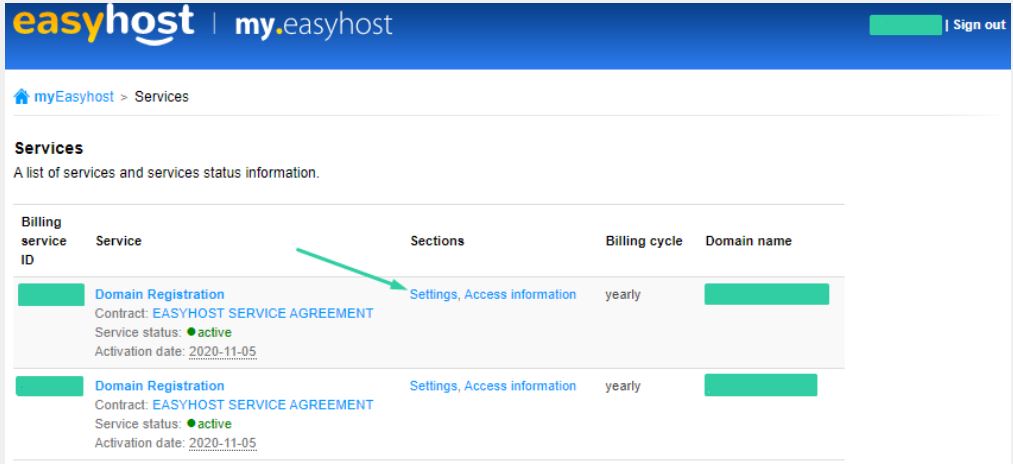Screen dimensions: 1013x464
Task: Open Settings in the first service row
Action: [434, 295]
